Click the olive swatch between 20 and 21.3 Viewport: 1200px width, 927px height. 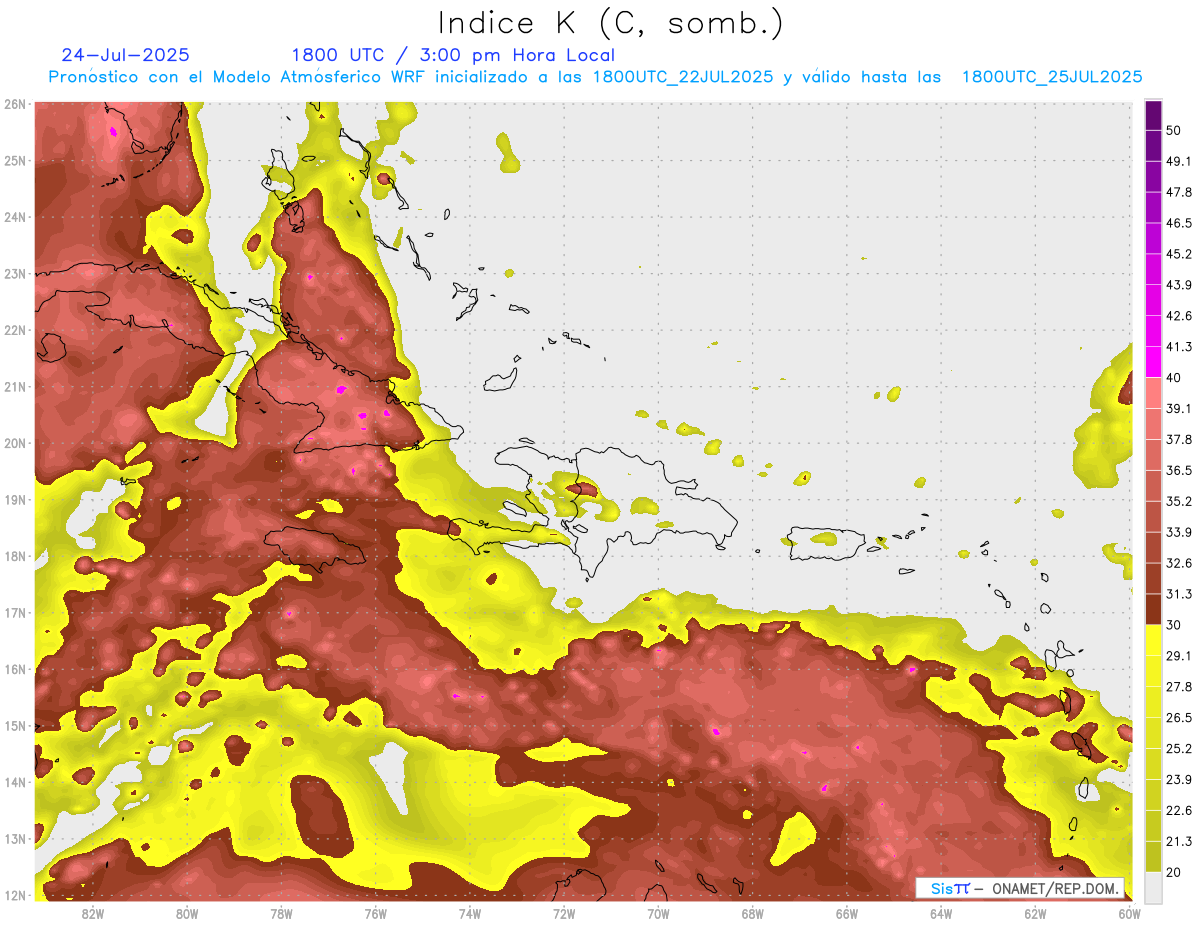point(1153,856)
